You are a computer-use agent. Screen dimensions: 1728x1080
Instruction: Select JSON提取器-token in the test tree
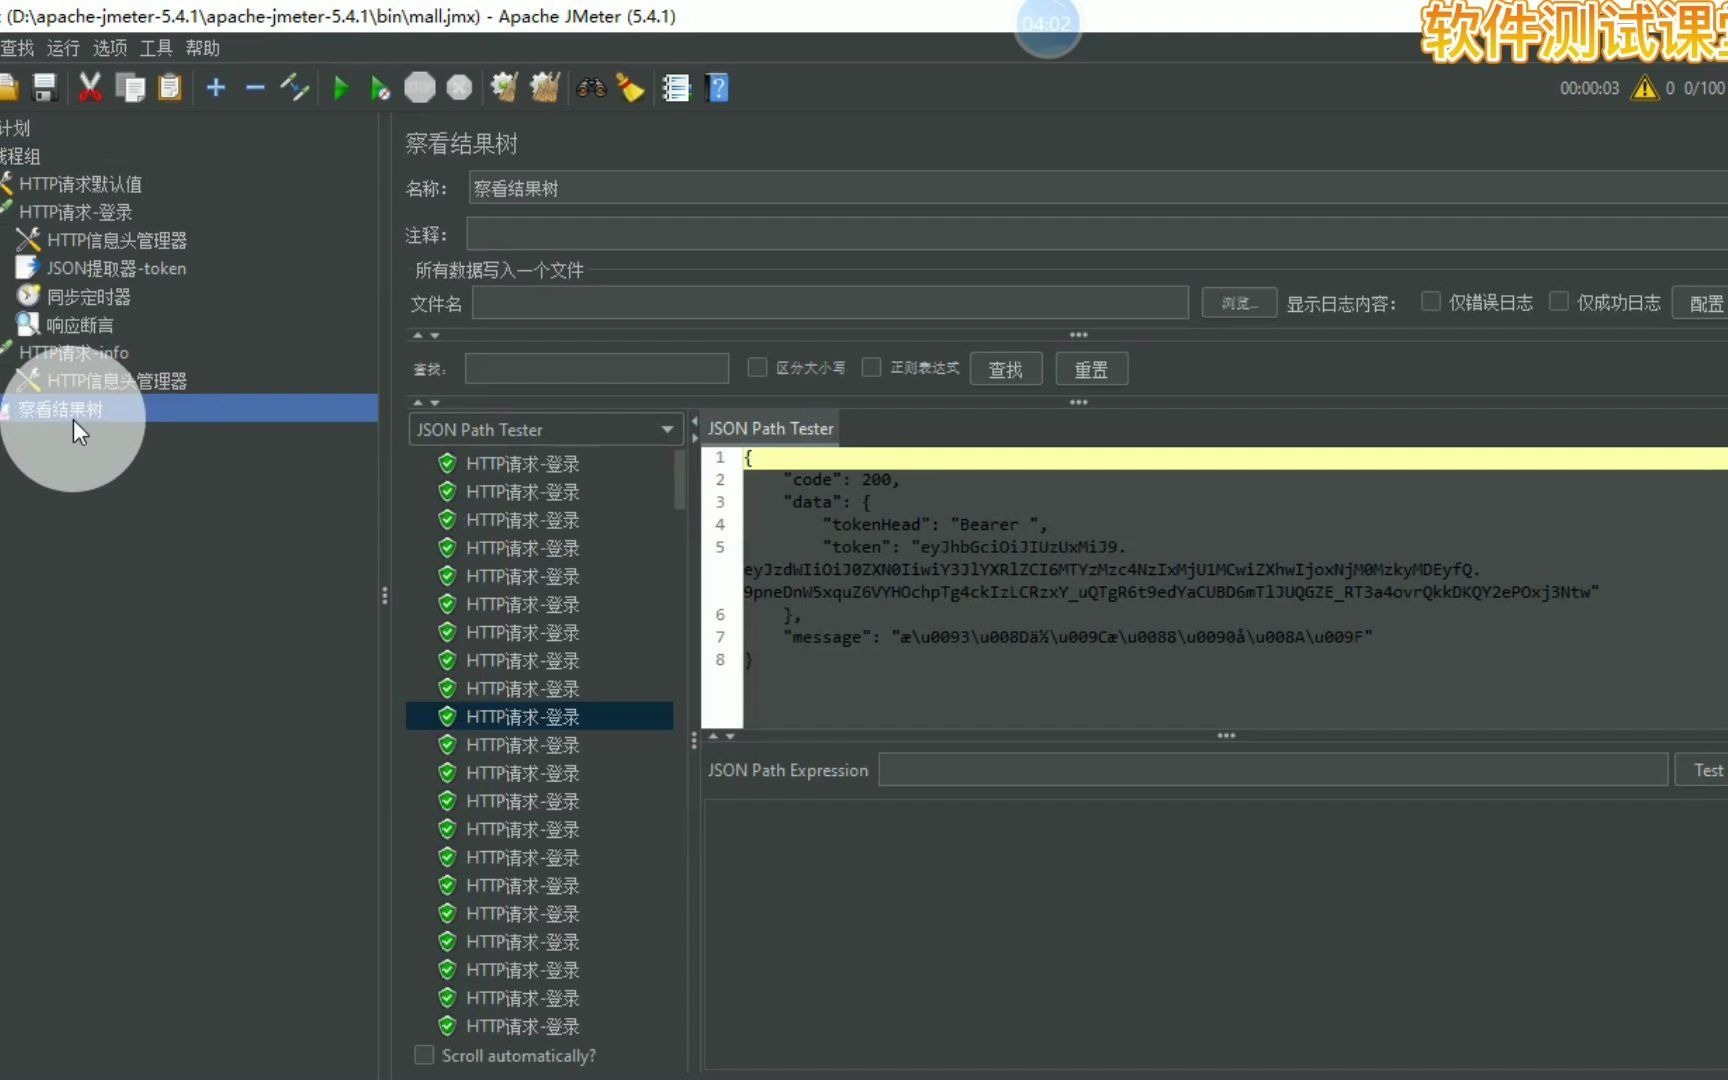116,268
